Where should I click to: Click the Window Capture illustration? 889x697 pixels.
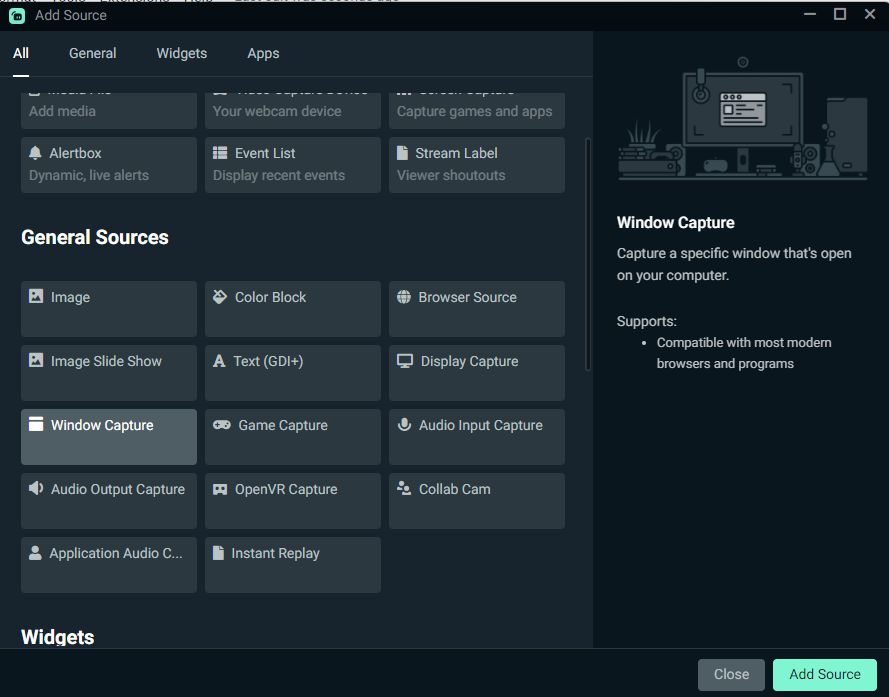pos(743,118)
